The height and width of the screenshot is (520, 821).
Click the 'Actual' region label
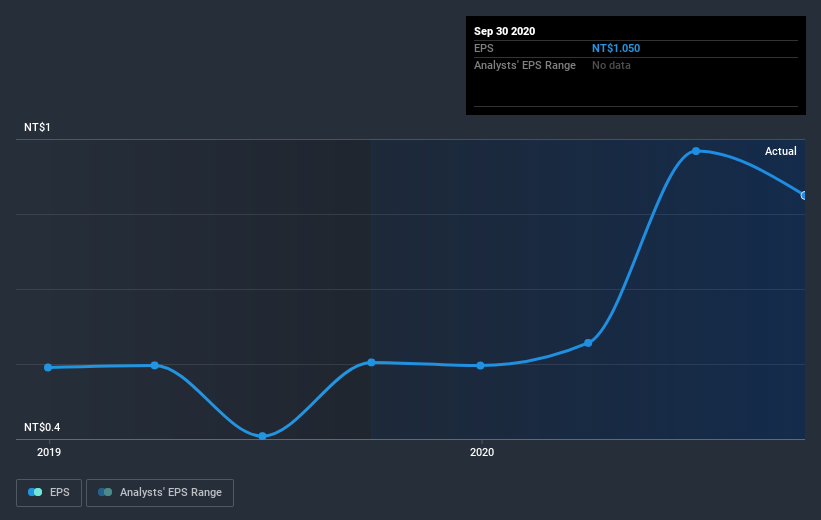pos(781,151)
